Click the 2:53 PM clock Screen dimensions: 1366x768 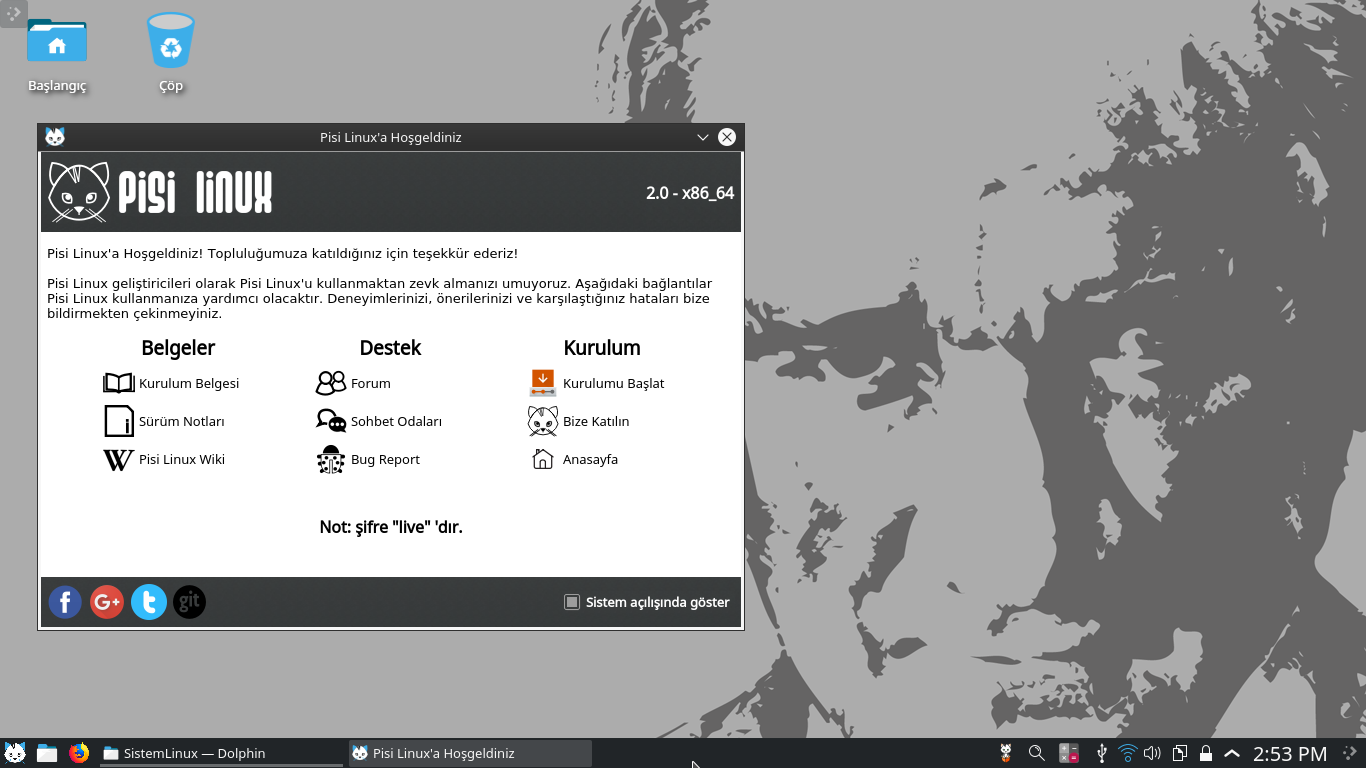click(x=1290, y=753)
